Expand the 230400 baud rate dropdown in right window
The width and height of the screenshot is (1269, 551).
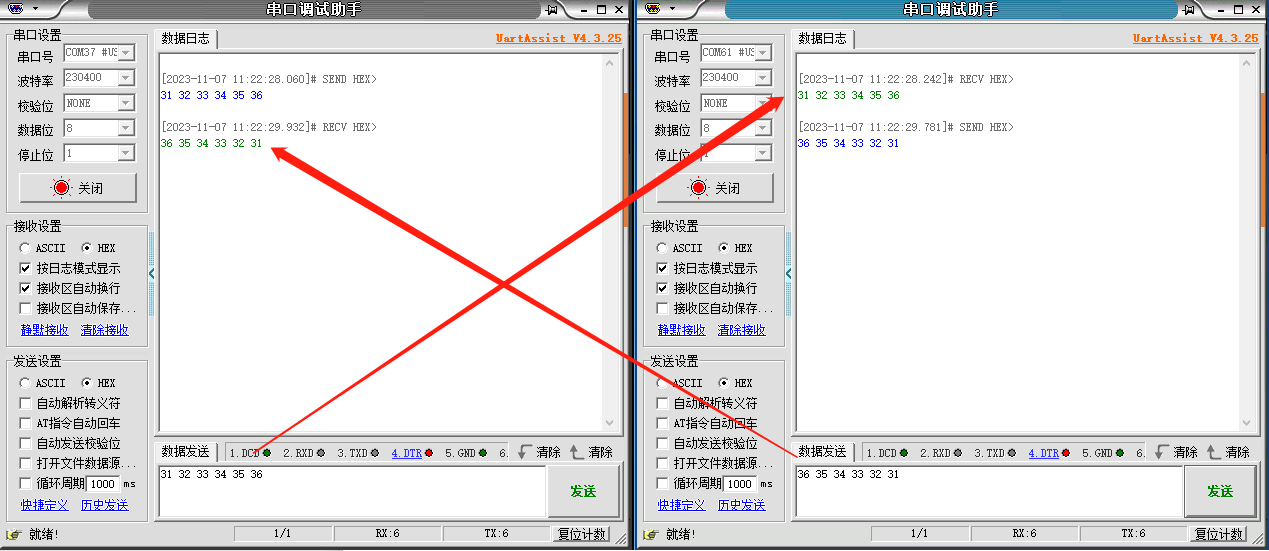click(x=763, y=78)
